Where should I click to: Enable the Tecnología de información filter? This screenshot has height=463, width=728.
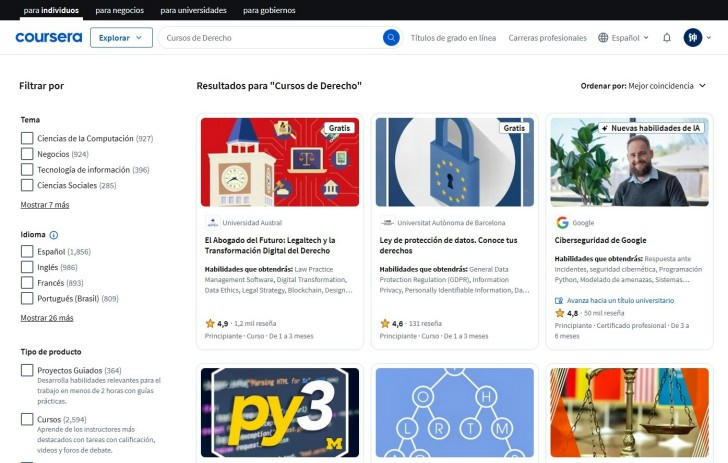(x=27, y=170)
